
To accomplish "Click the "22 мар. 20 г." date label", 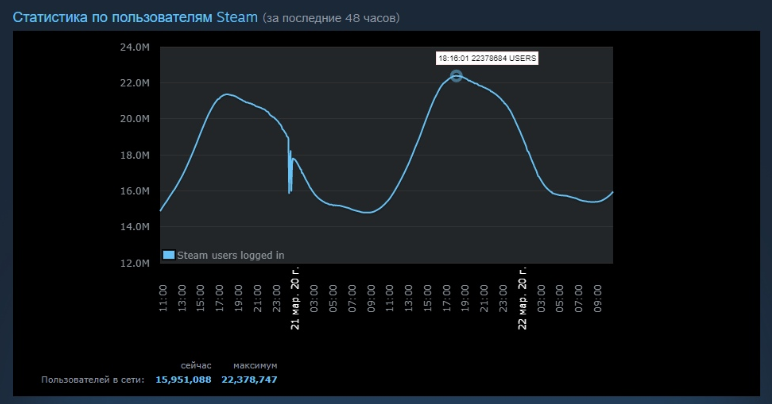I will pos(522,298).
